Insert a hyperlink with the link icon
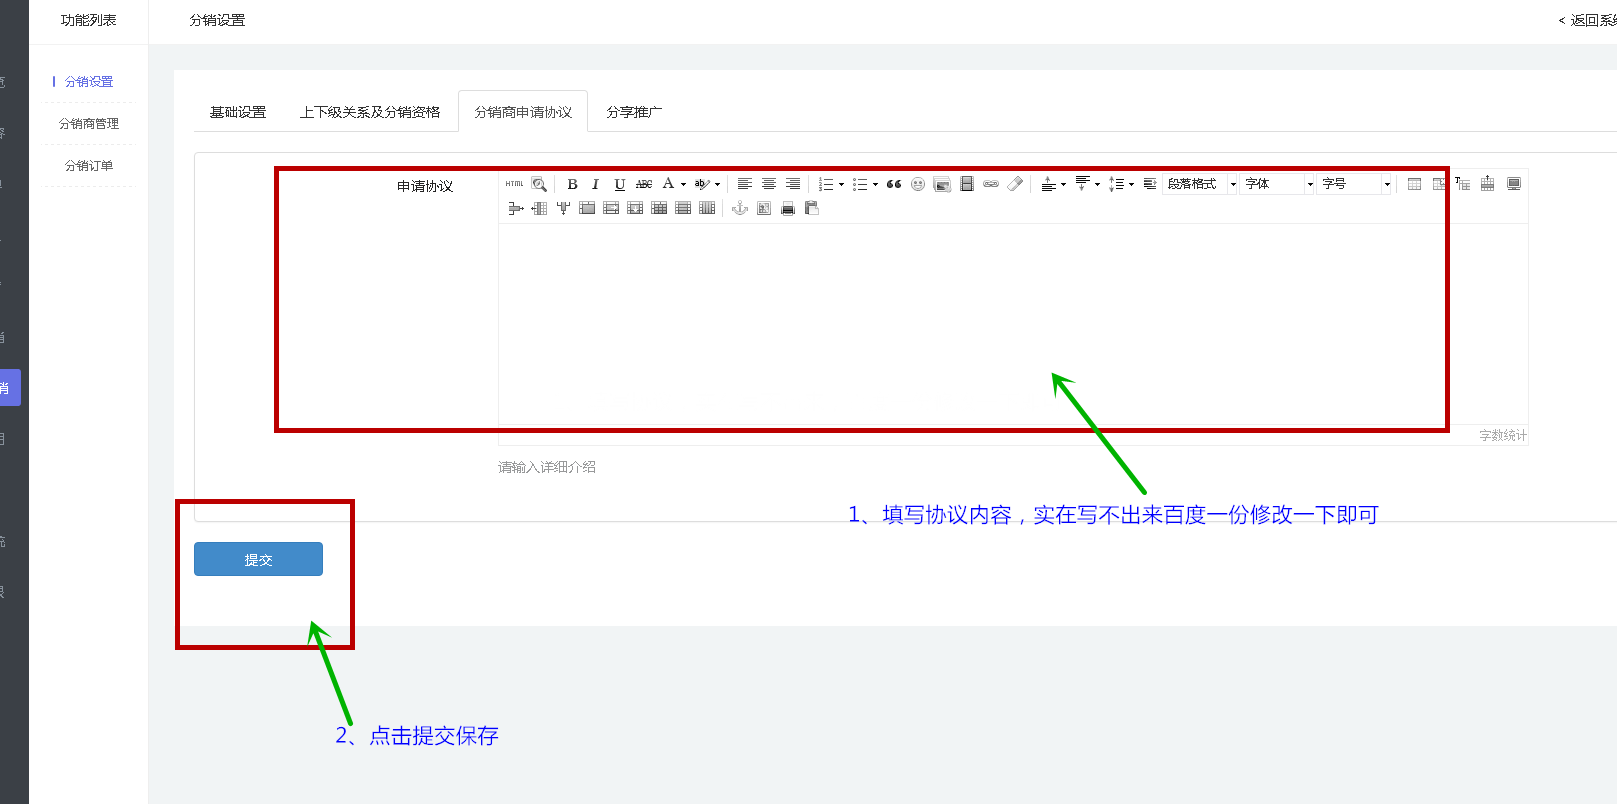The height and width of the screenshot is (804, 1617). [991, 184]
